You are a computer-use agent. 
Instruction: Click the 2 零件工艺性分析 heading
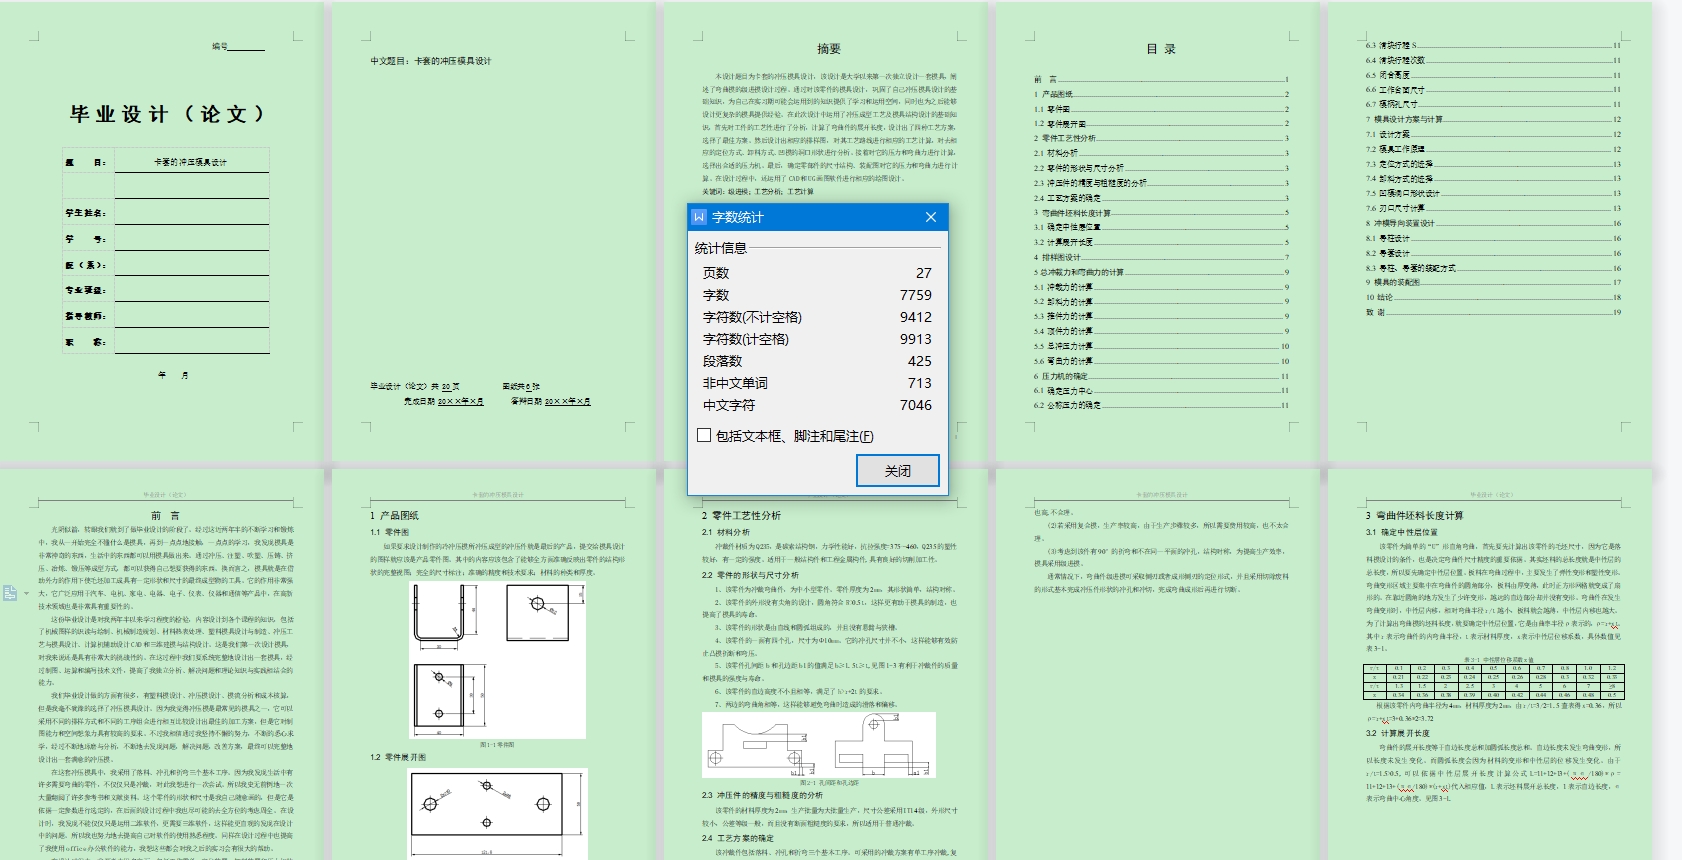point(741,516)
